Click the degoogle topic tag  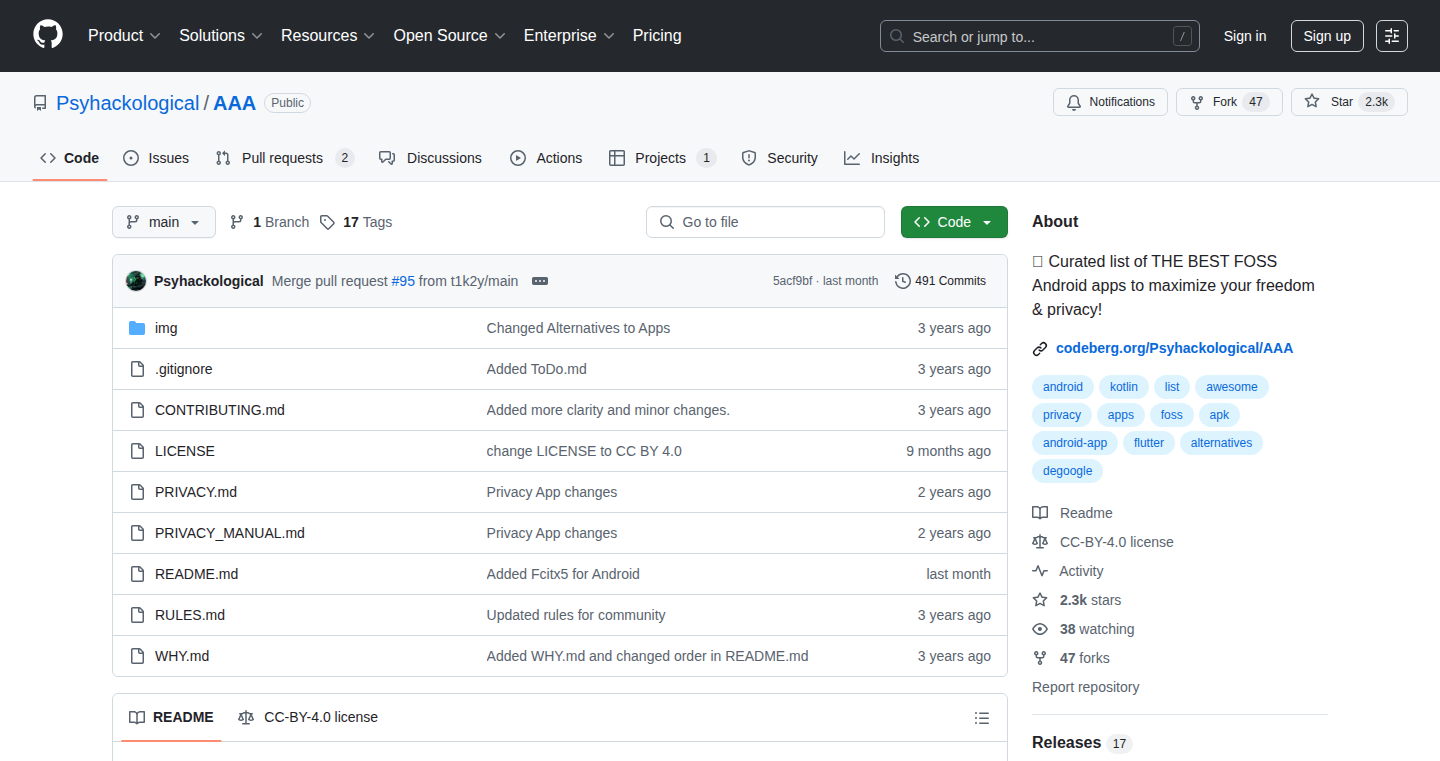tap(1067, 471)
